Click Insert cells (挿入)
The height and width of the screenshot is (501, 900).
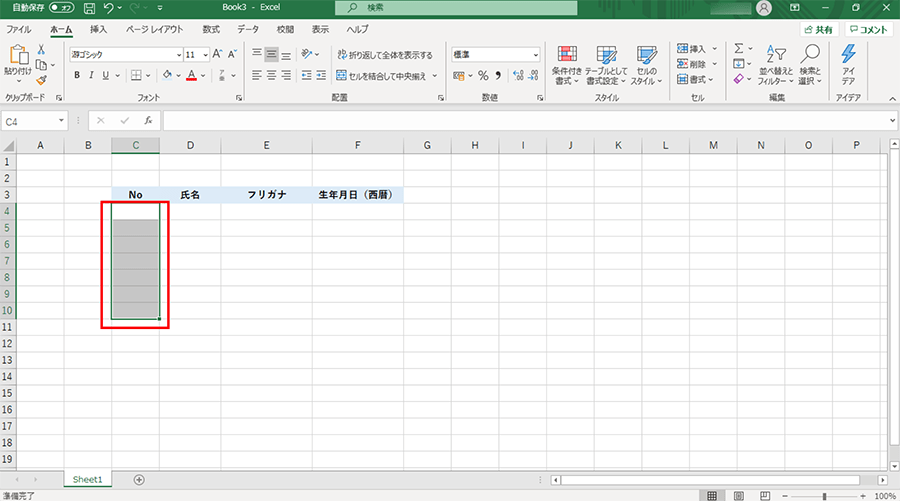[x=690, y=49]
